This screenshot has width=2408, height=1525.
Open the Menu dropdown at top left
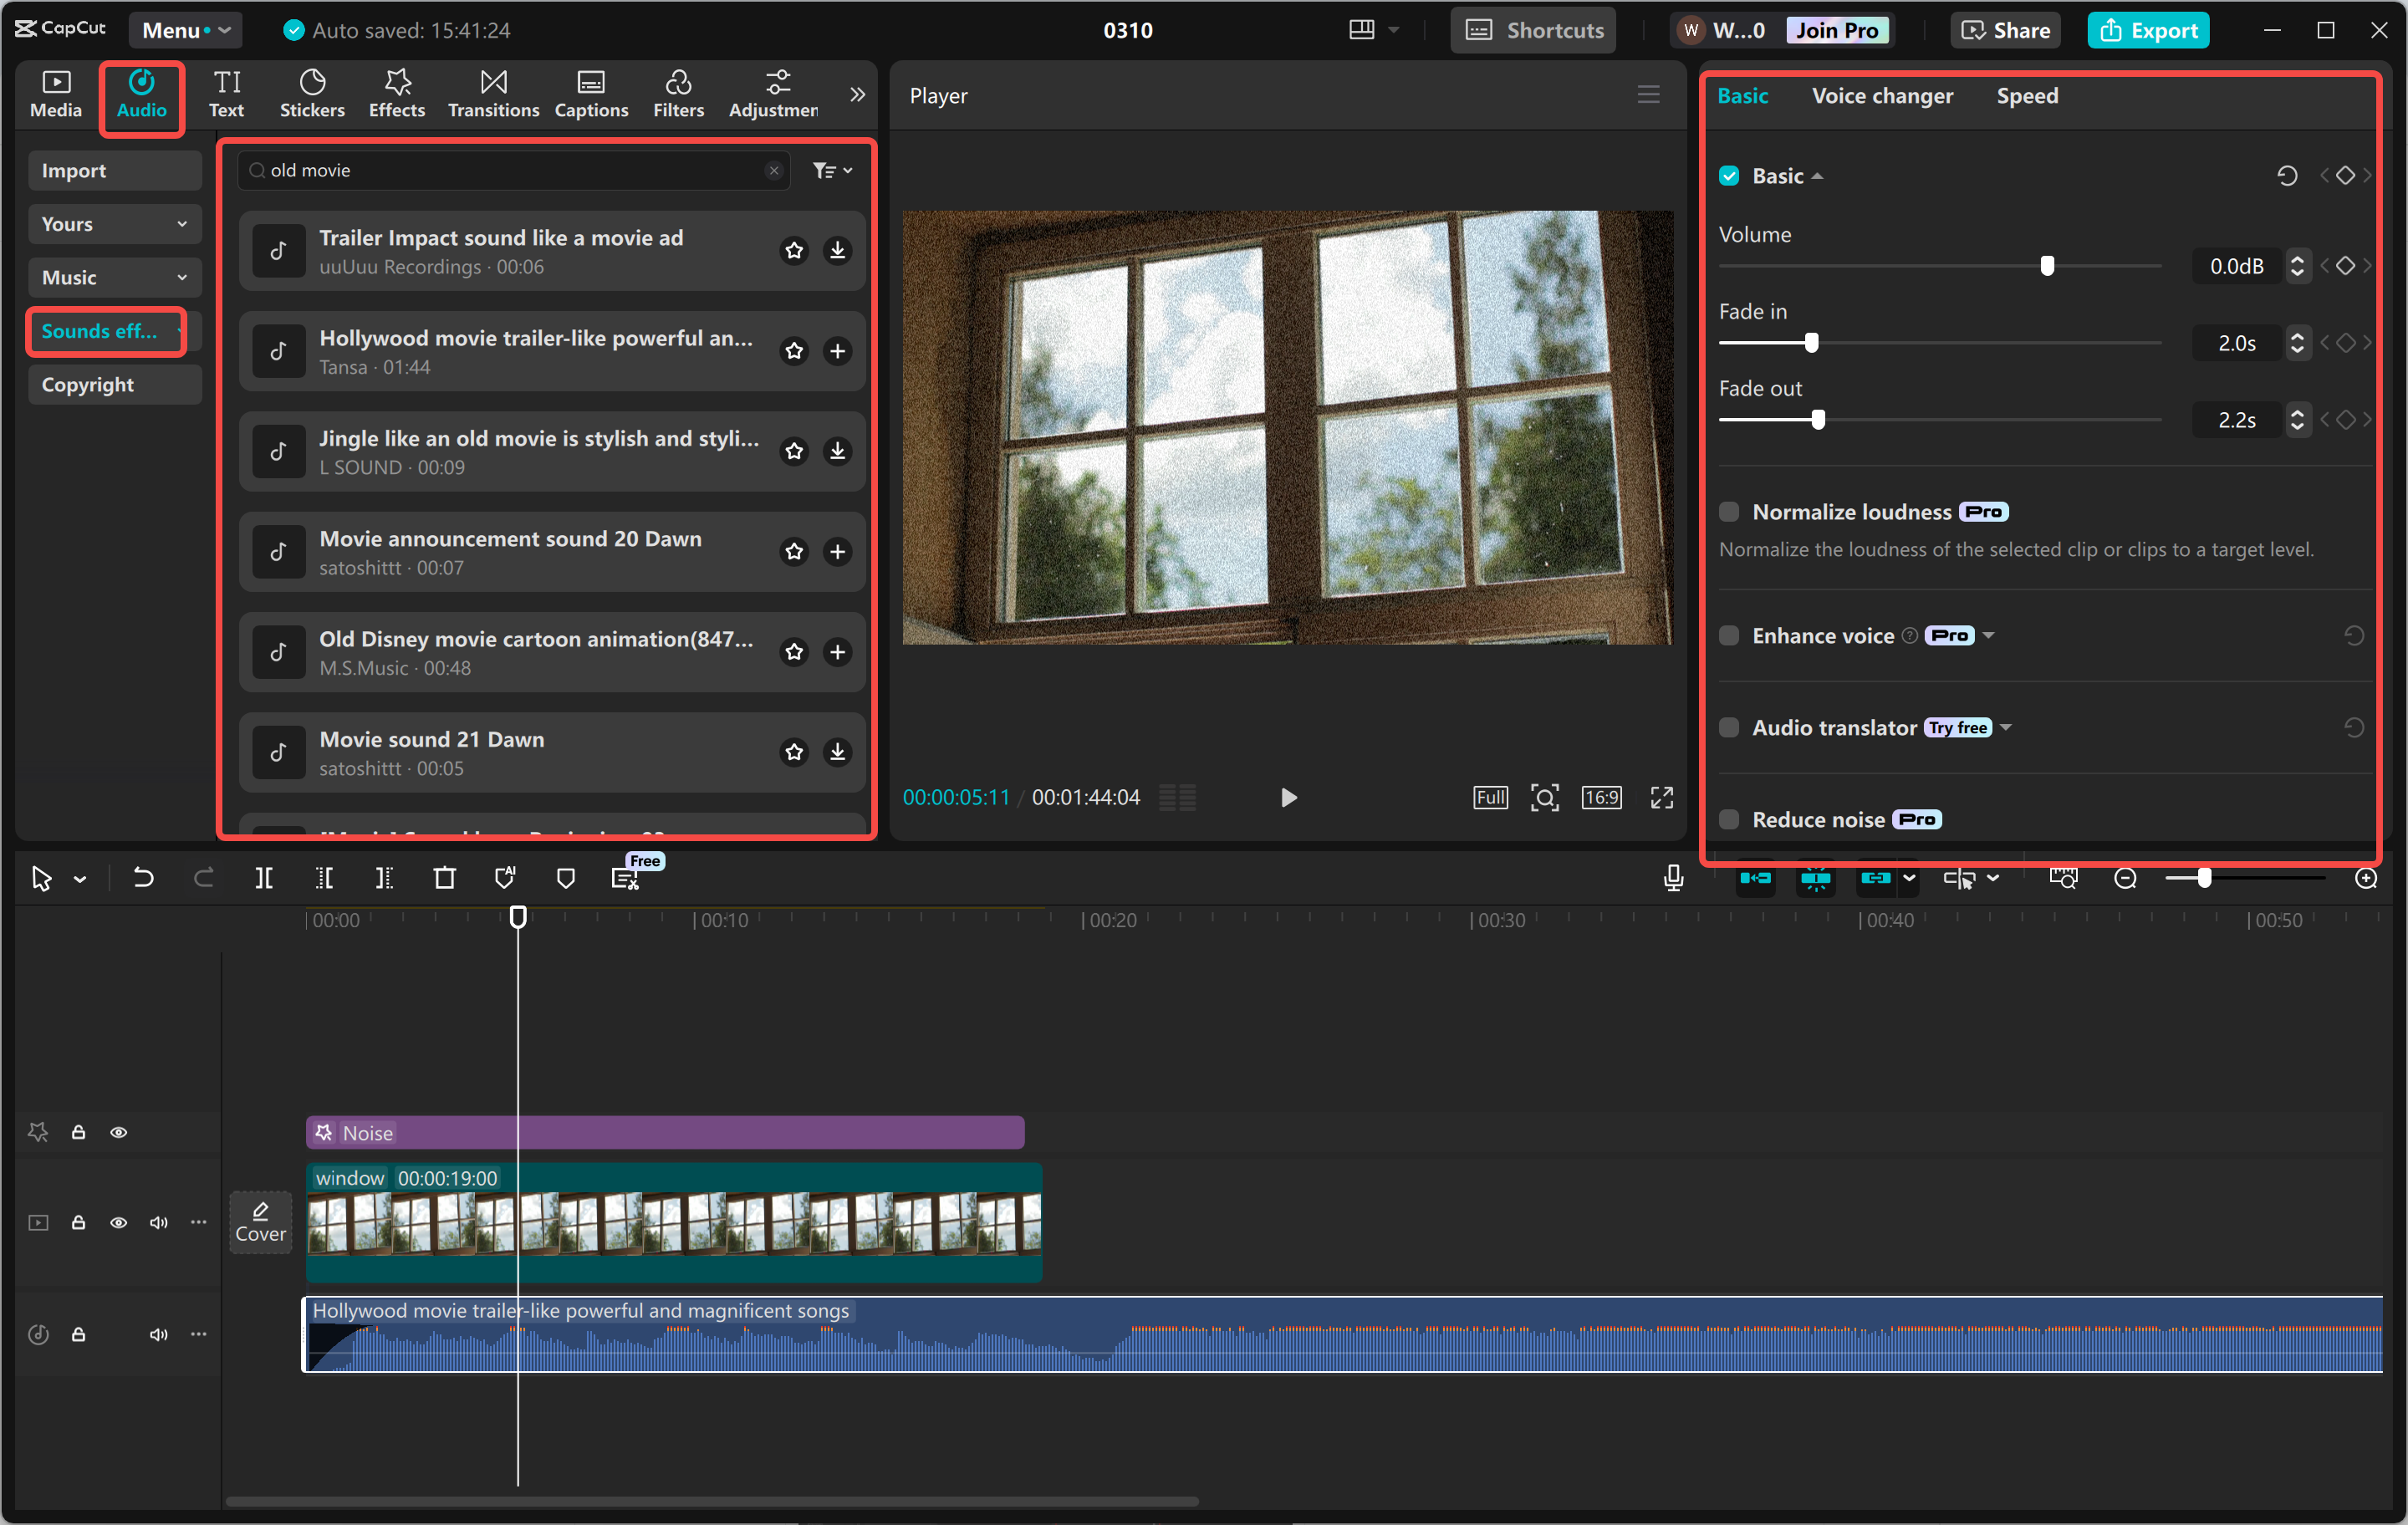point(185,29)
